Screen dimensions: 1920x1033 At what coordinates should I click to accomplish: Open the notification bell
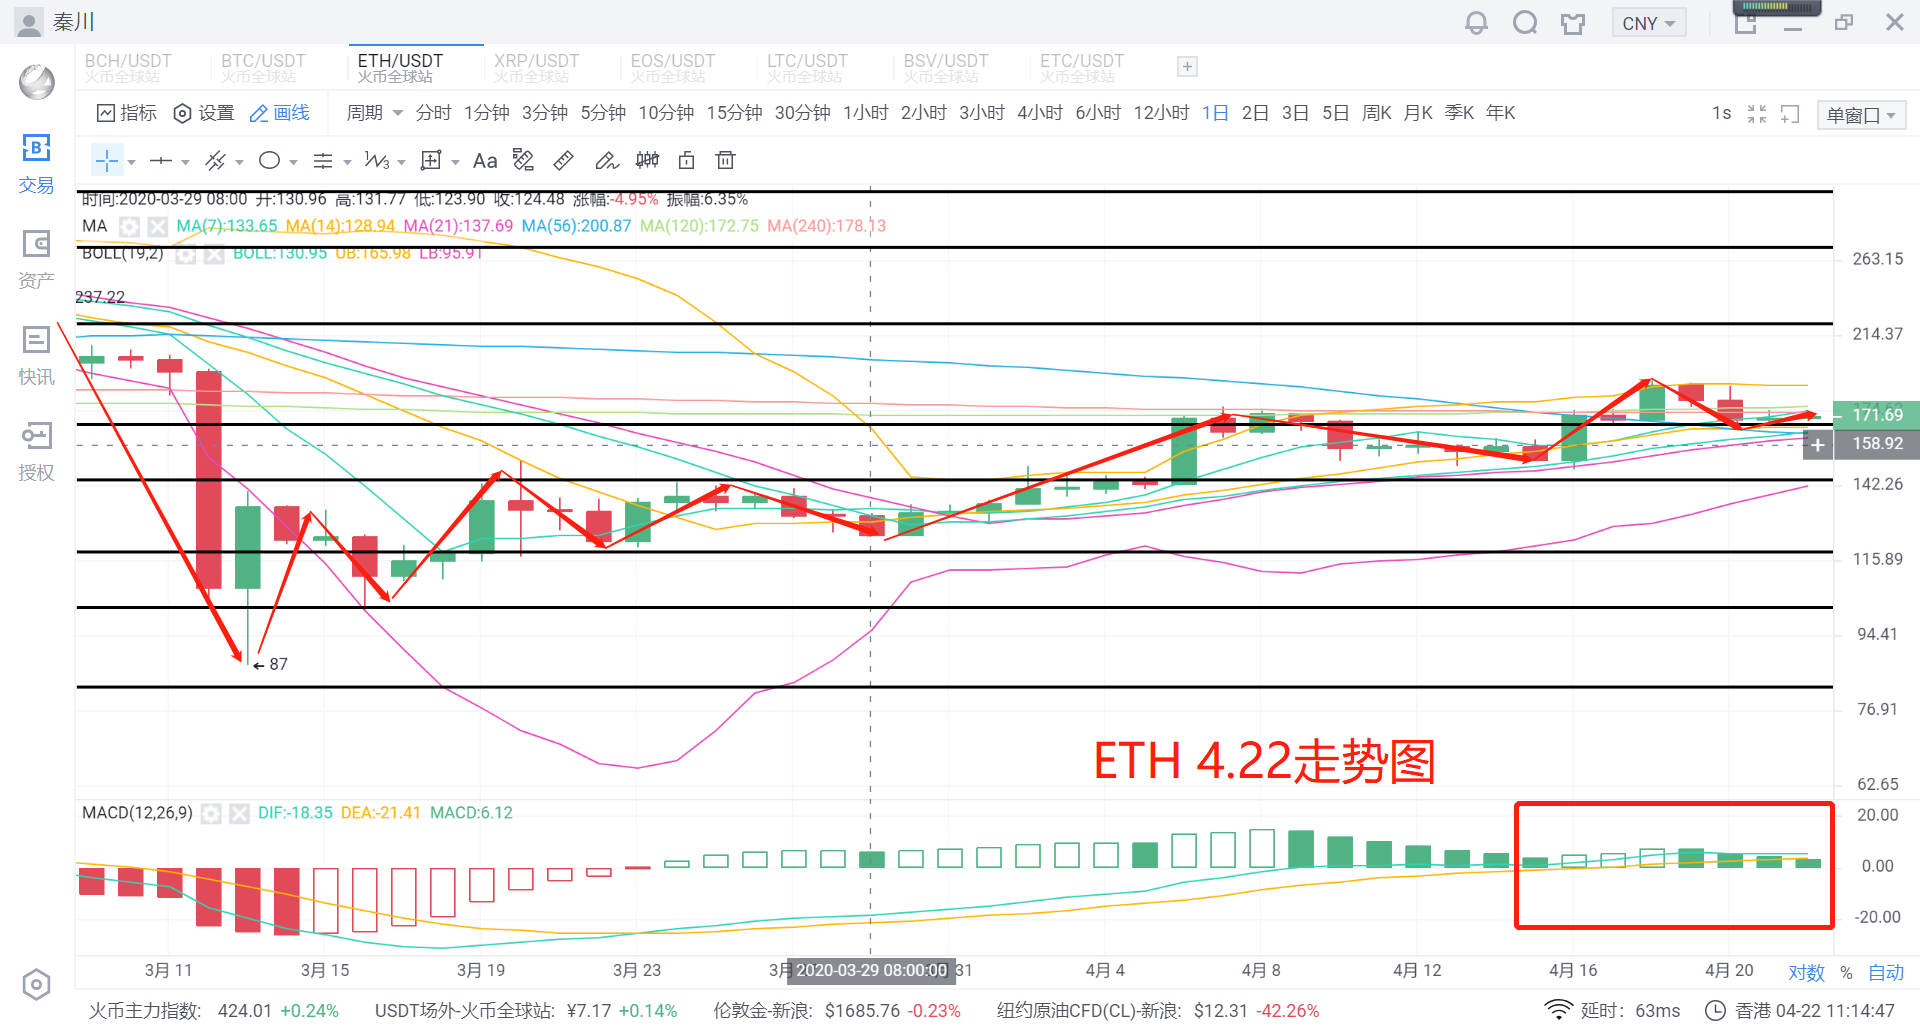pyautogui.click(x=1476, y=23)
